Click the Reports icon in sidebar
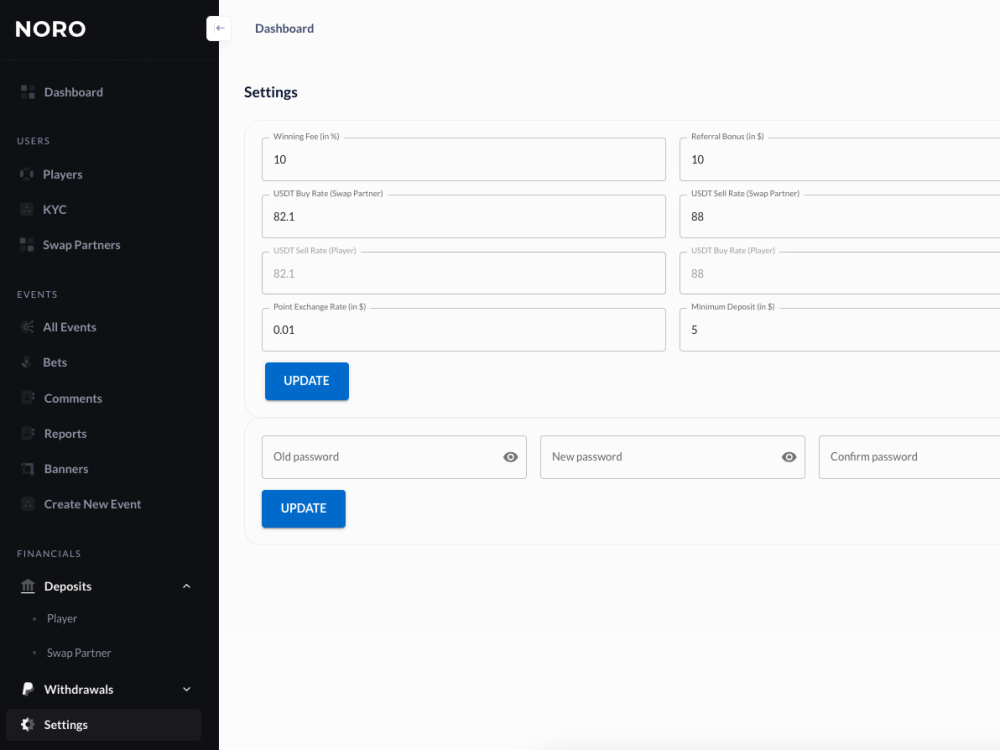1000x750 pixels. point(27,433)
